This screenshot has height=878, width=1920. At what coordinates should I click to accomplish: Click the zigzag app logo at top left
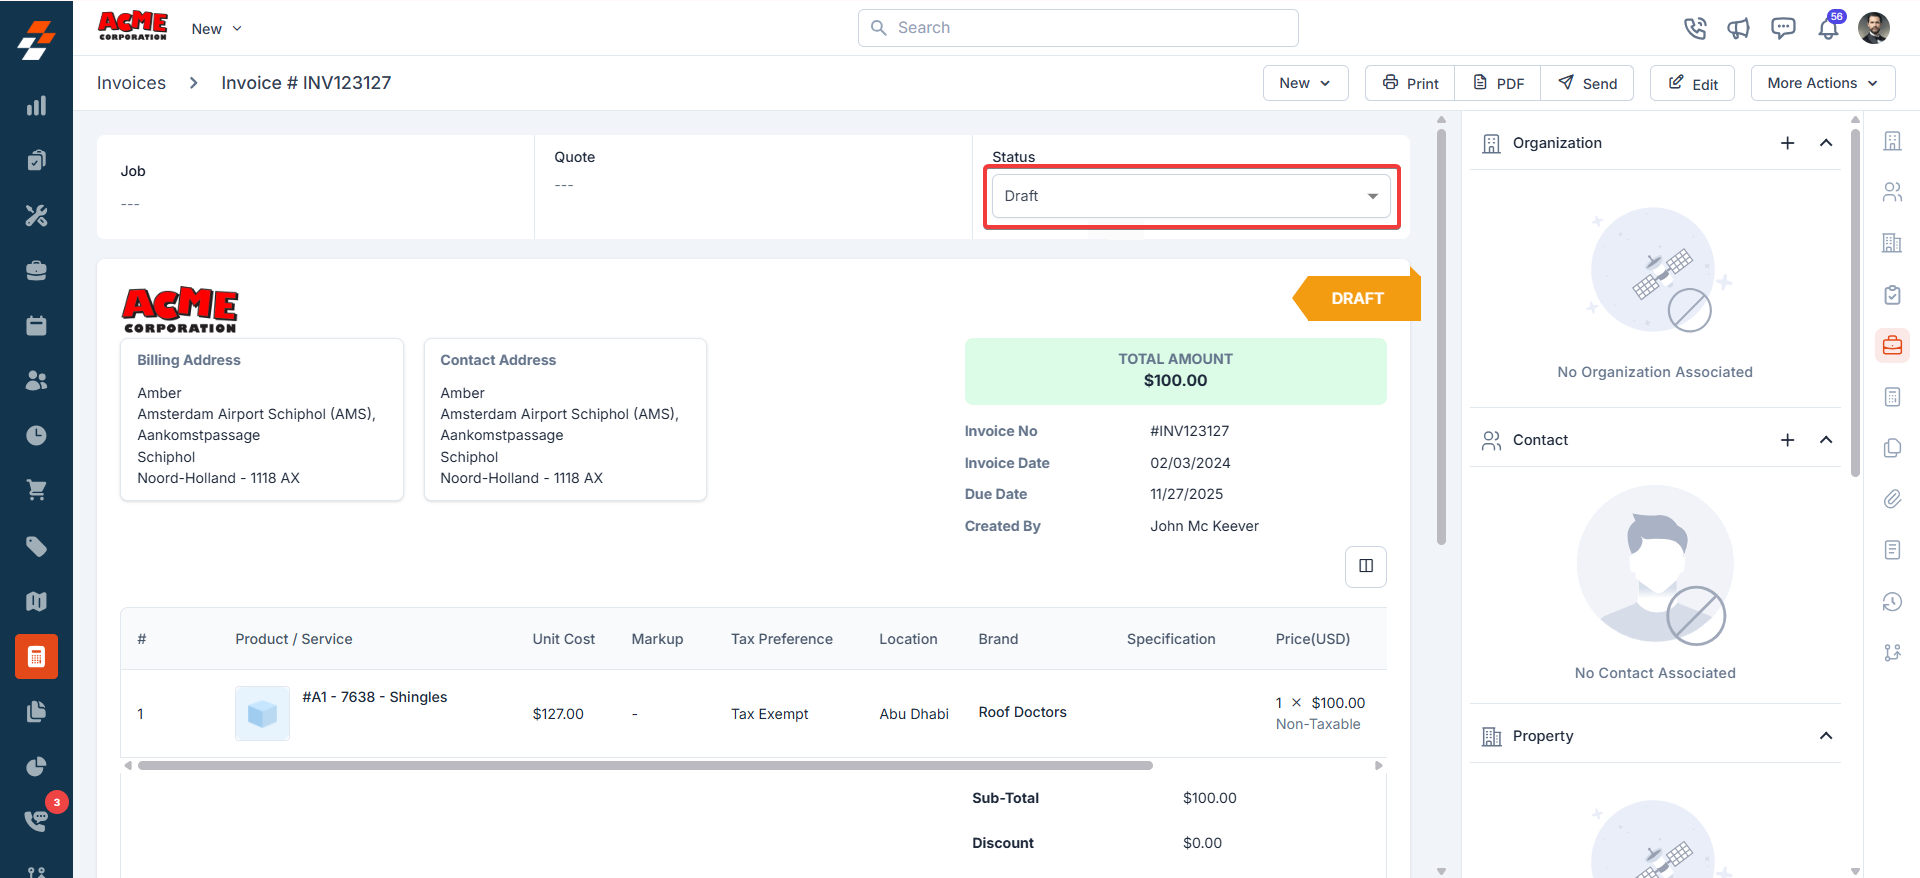(x=36, y=40)
